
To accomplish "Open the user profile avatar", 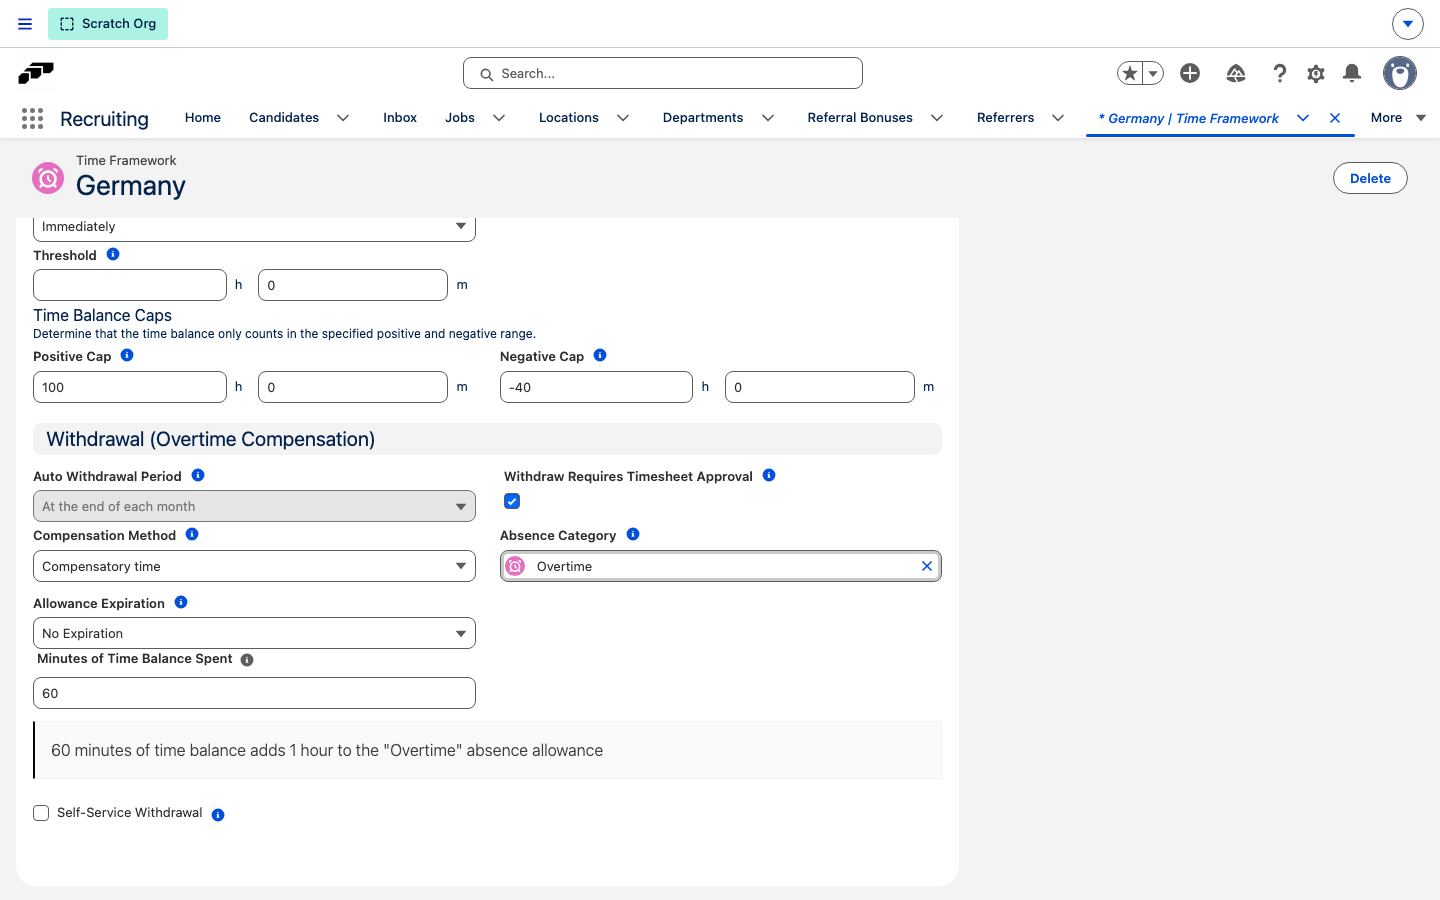I will (x=1400, y=73).
